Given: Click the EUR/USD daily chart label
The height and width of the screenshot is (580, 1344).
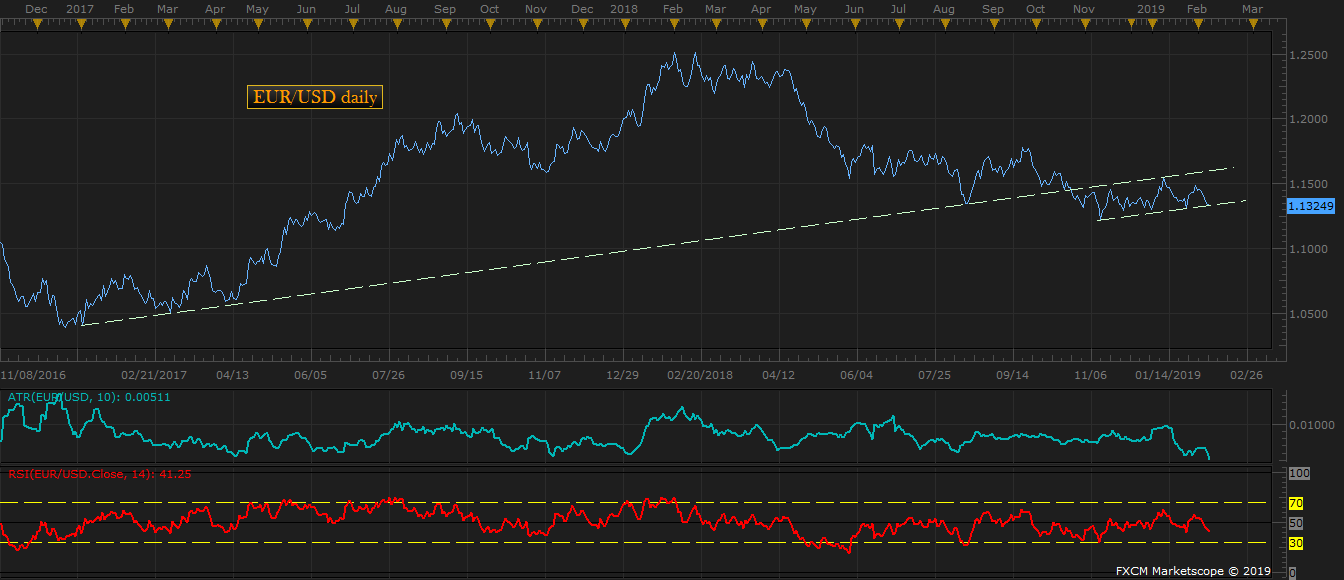Looking at the screenshot, I should [x=315, y=97].
